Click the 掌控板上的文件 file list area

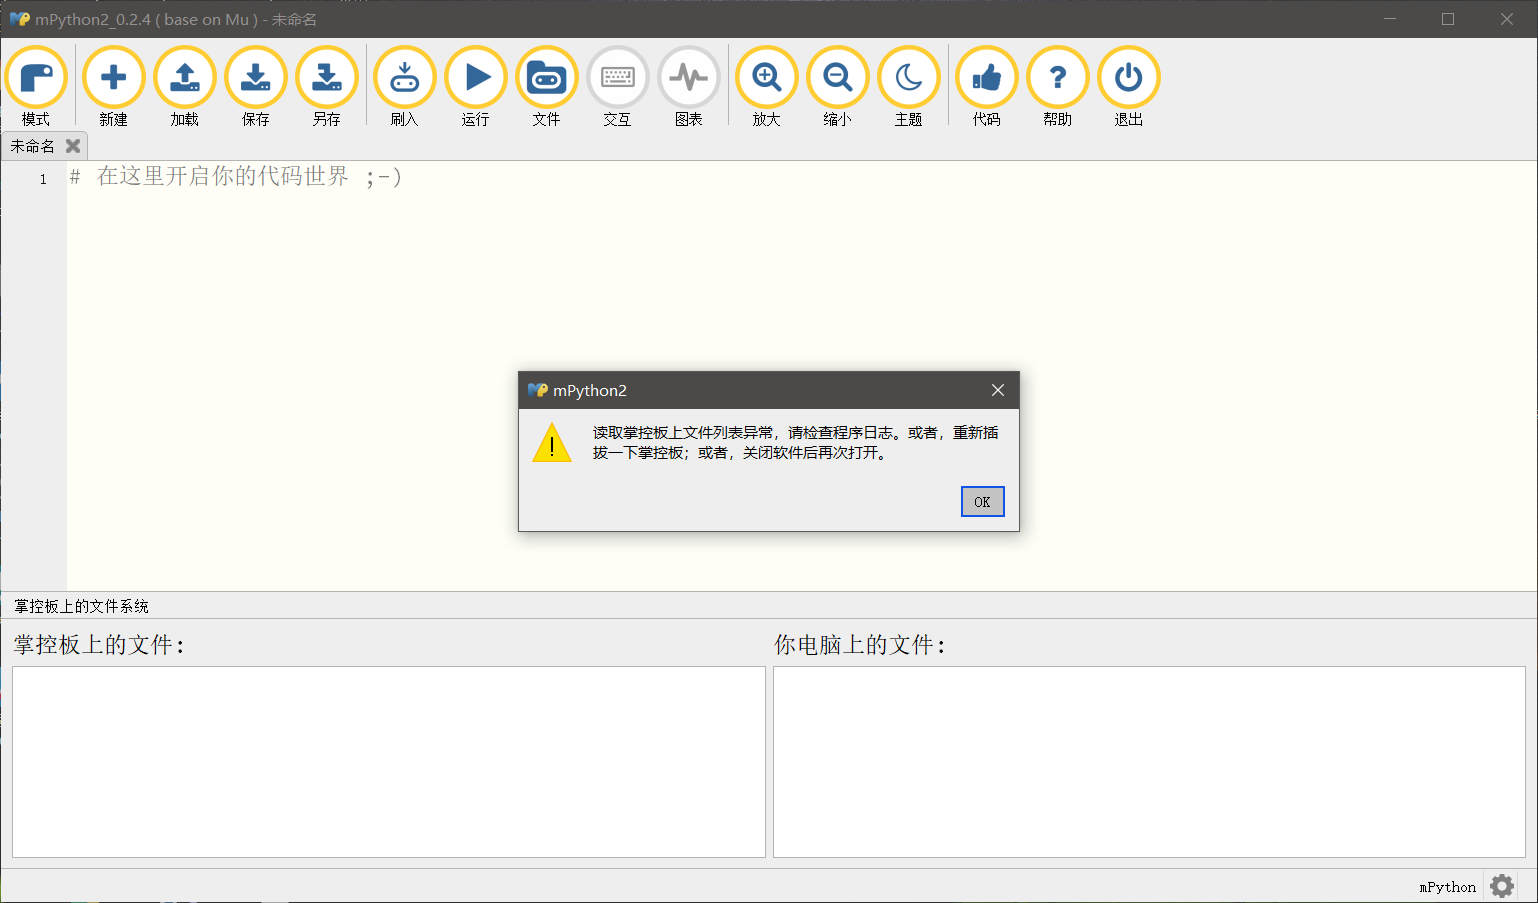coord(389,762)
